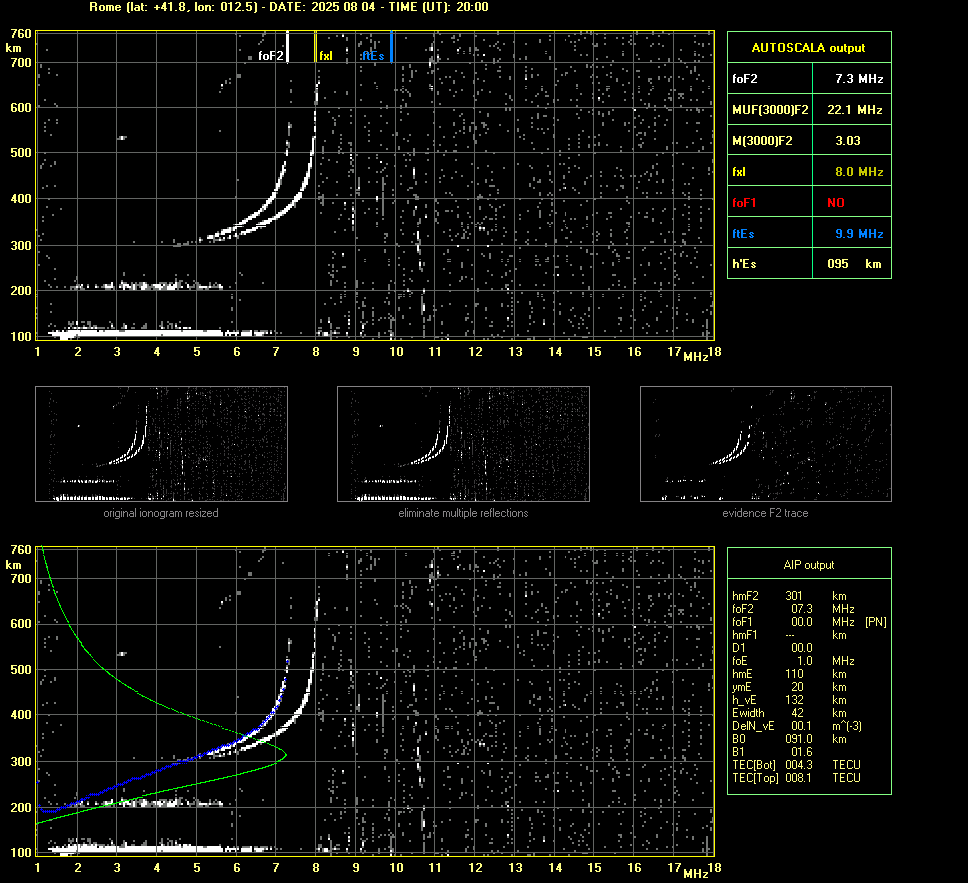Viewport: 968px width, 883px height.
Task: Click the DelN_vE value '00.1'
Action: tap(802, 726)
